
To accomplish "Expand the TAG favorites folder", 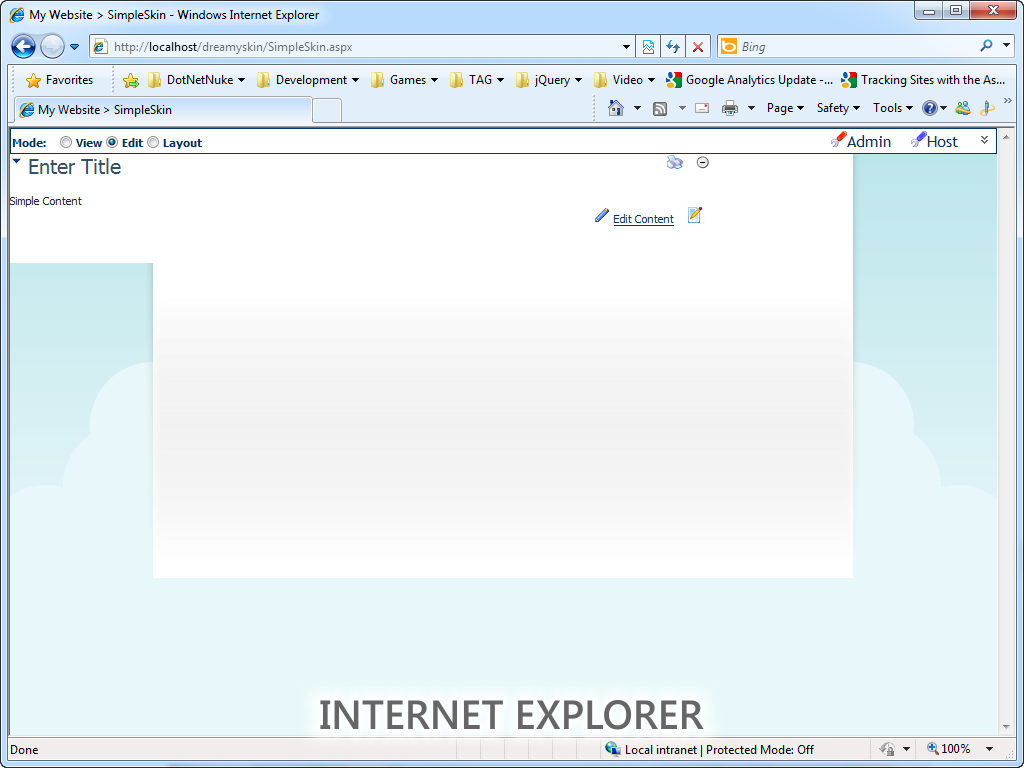I will click(477, 80).
